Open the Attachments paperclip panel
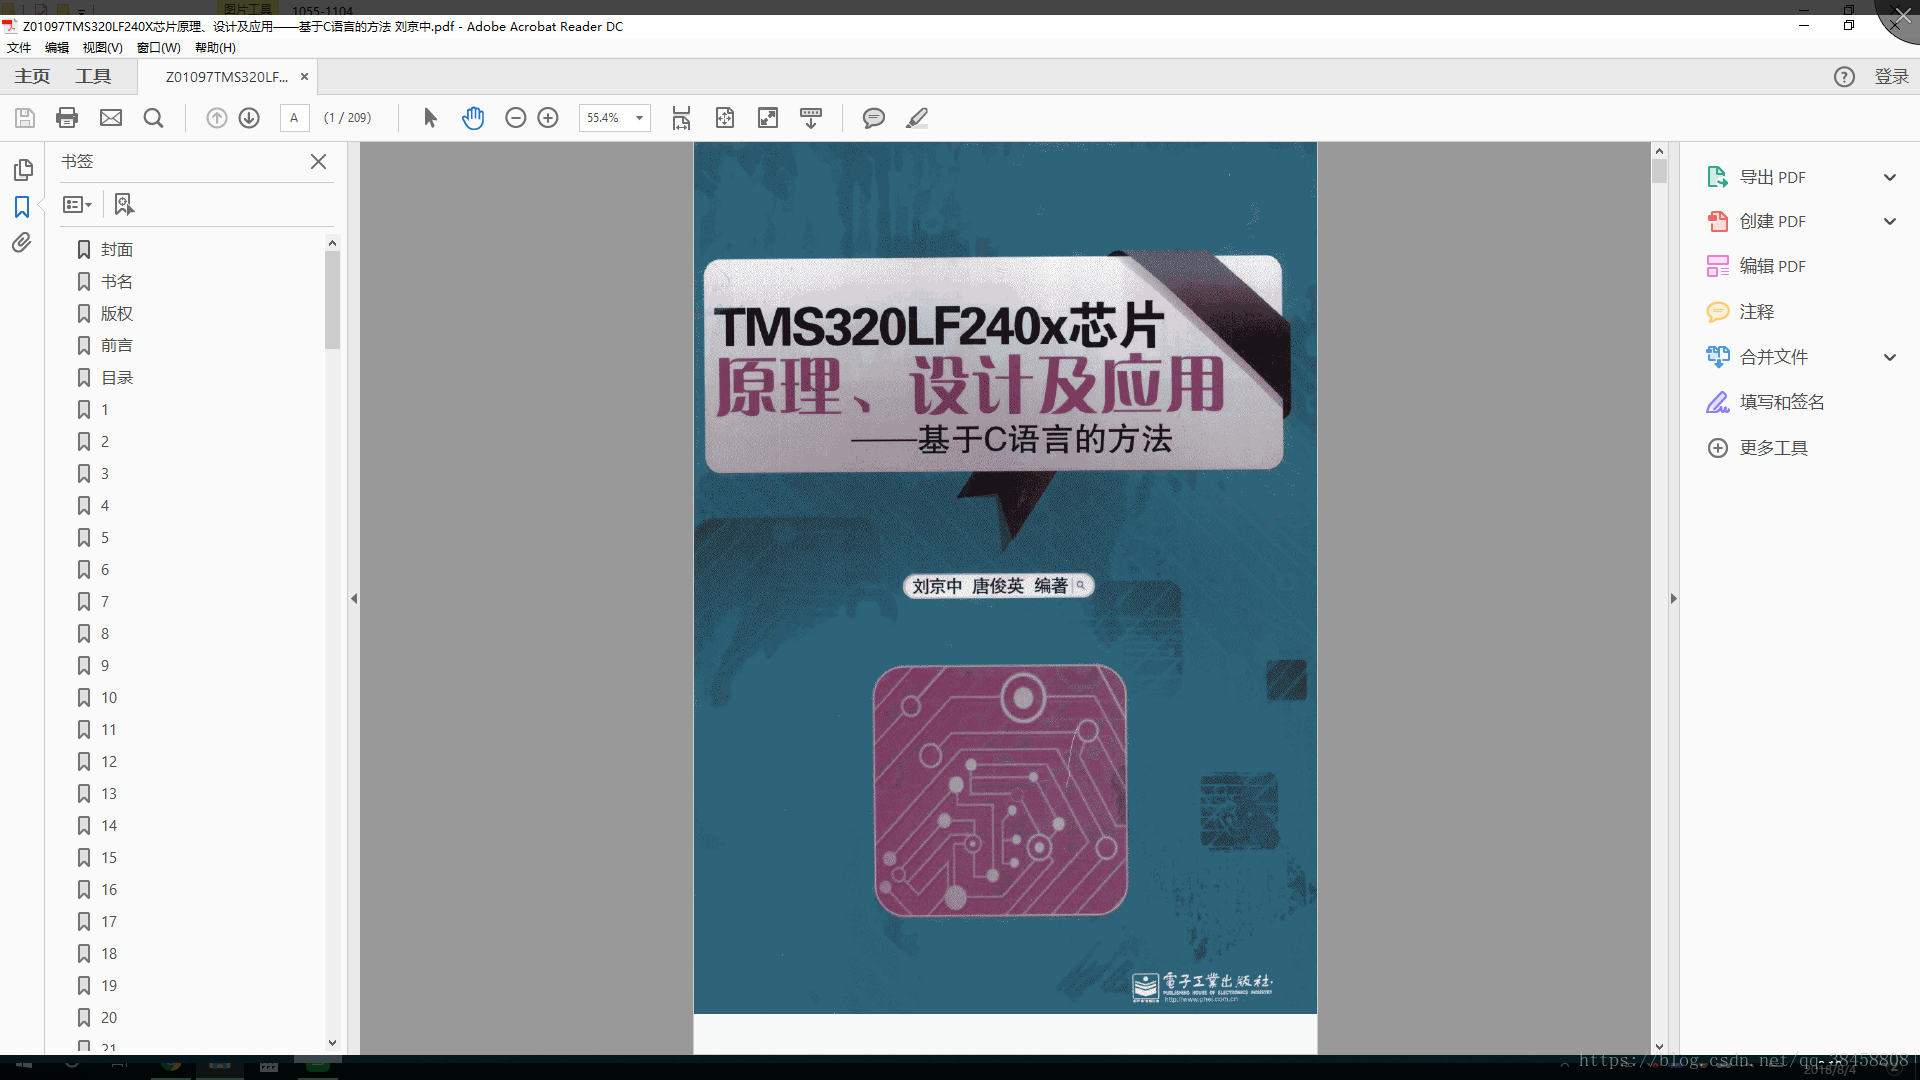This screenshot has height=1080, width=1920. pyautogui.click(x=22, y=243)
